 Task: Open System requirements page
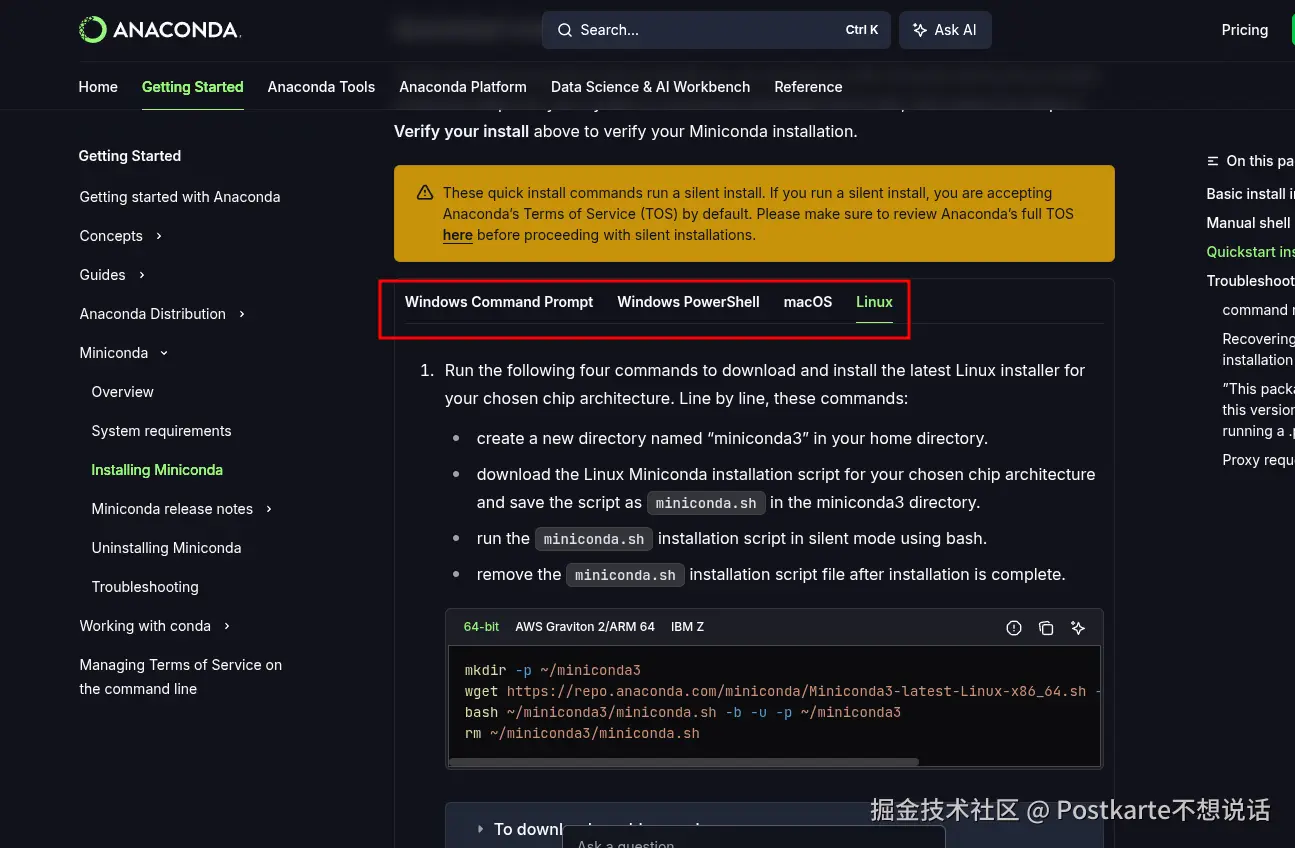click(161, 431)
